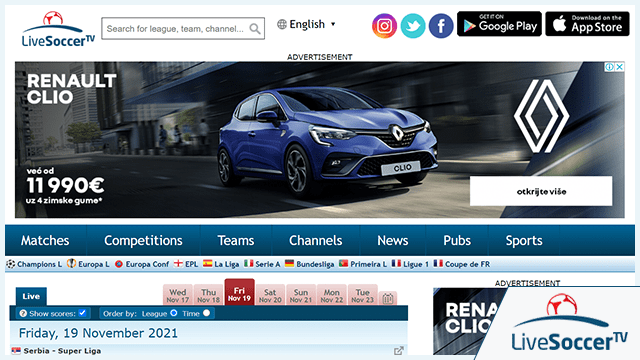Open Serbia Super Liga external link icon
This screenshot has height=360, width=640.
(x=399, y=351)
